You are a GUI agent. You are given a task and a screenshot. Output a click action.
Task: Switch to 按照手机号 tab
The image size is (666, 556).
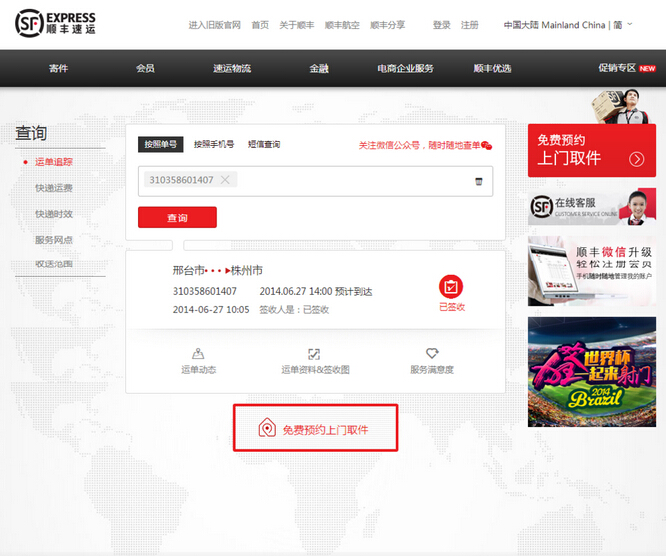[214, 144]
